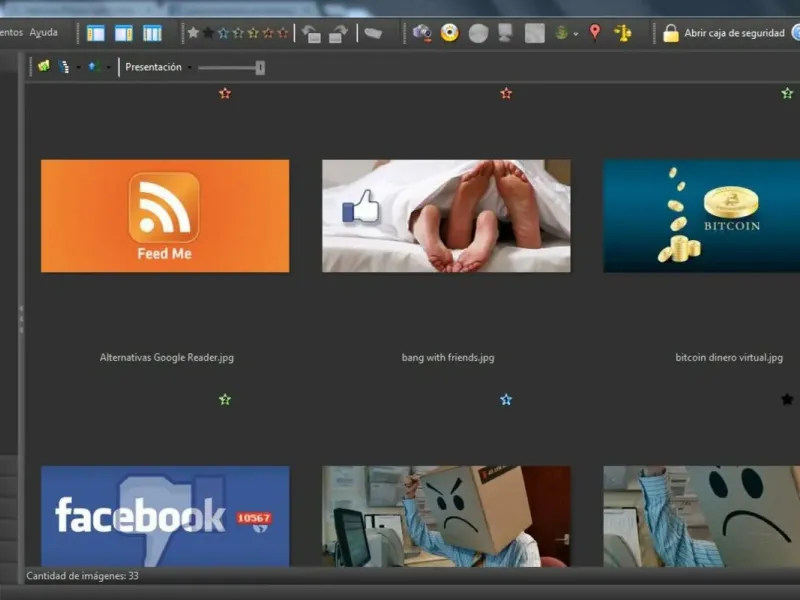Click the blue sort arrows icon

click(92, 67)
